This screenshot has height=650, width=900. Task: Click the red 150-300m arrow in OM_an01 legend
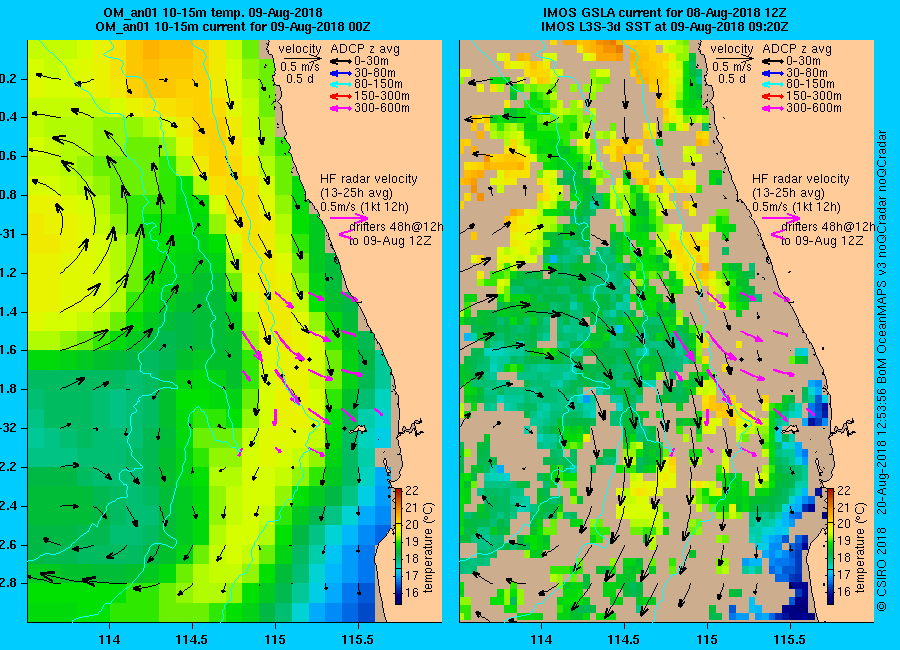tap(340, 96)
